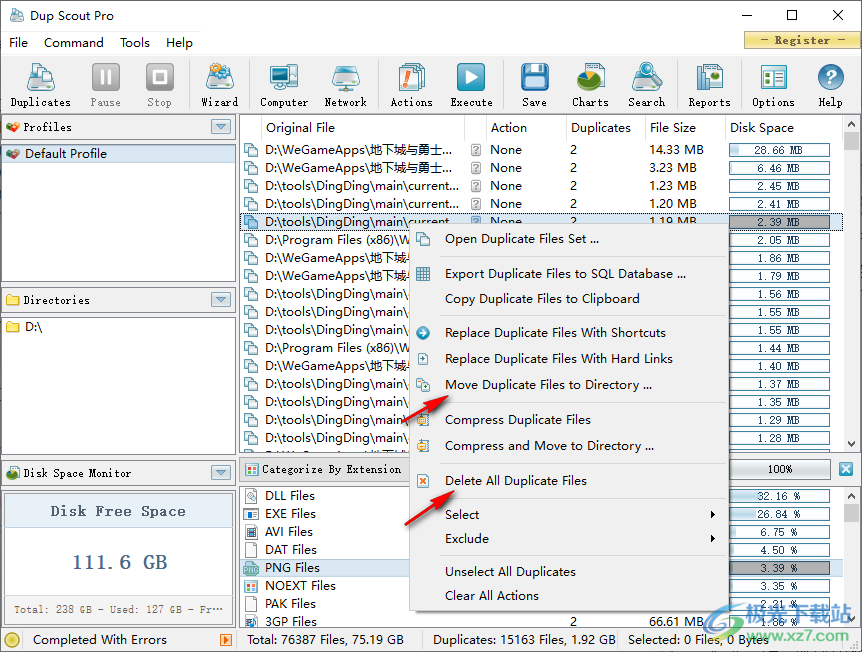862x652 pixels.
Task: Click the Execute toolbar button
Action: click(471, 85)
